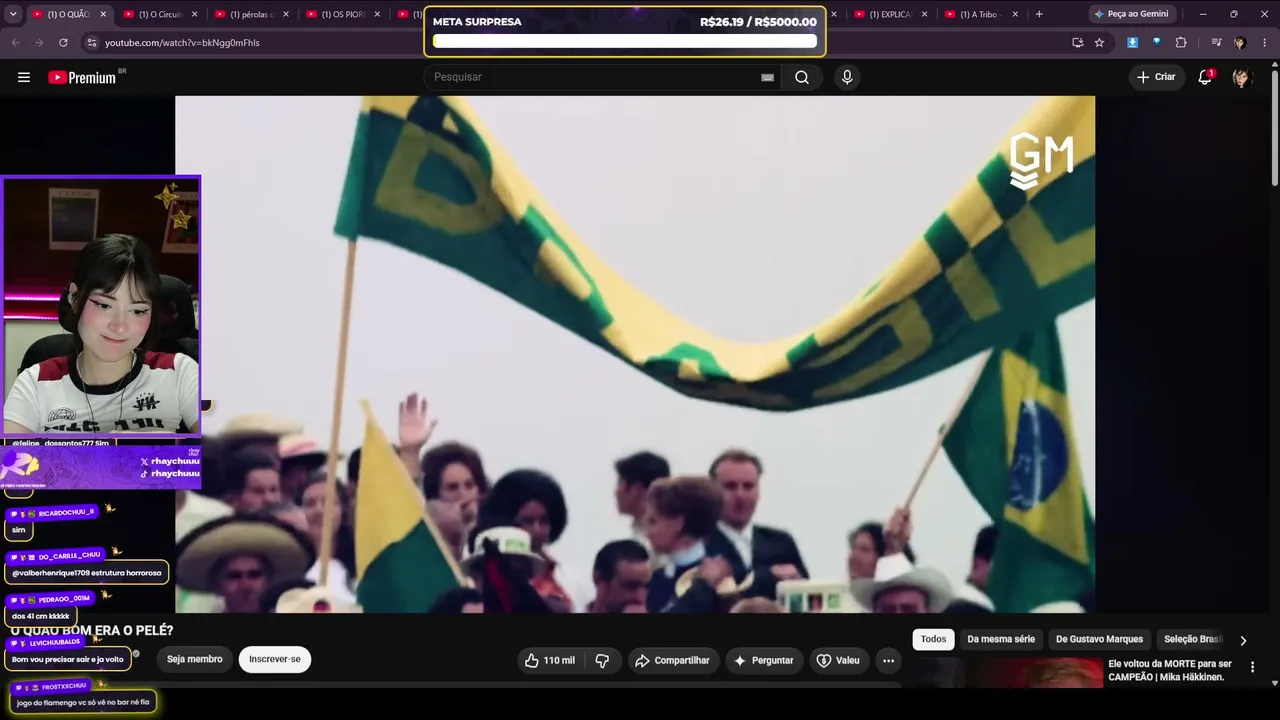This screenshot has height=720, width=1280.
Task: Open the YouTube account avatar menu
Action: click(1242, 77)
